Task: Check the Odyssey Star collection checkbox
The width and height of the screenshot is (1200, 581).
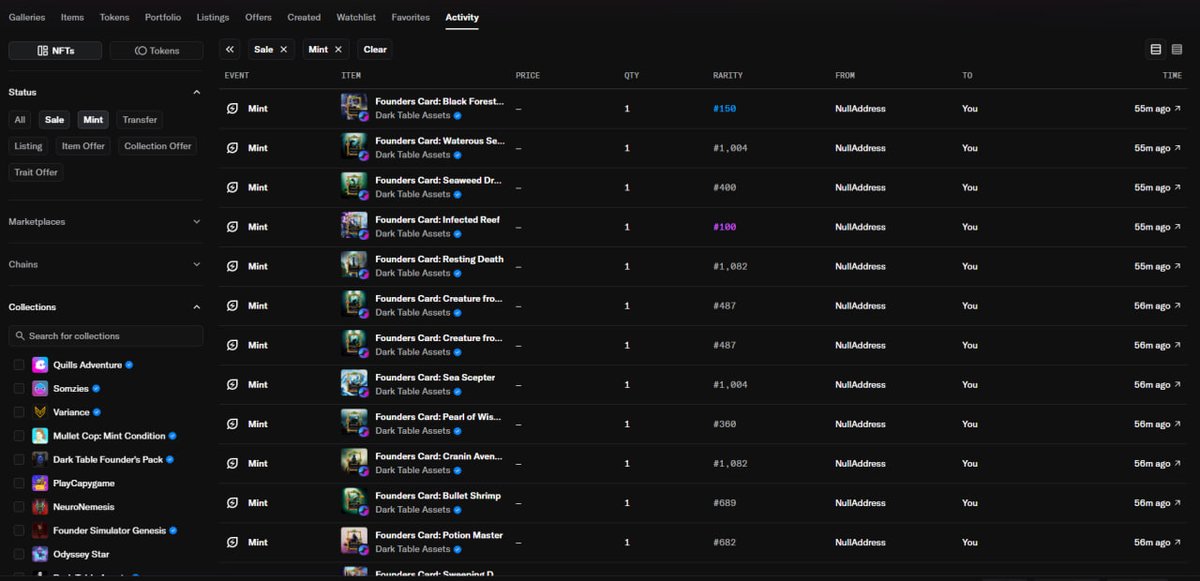Action: 19,554
